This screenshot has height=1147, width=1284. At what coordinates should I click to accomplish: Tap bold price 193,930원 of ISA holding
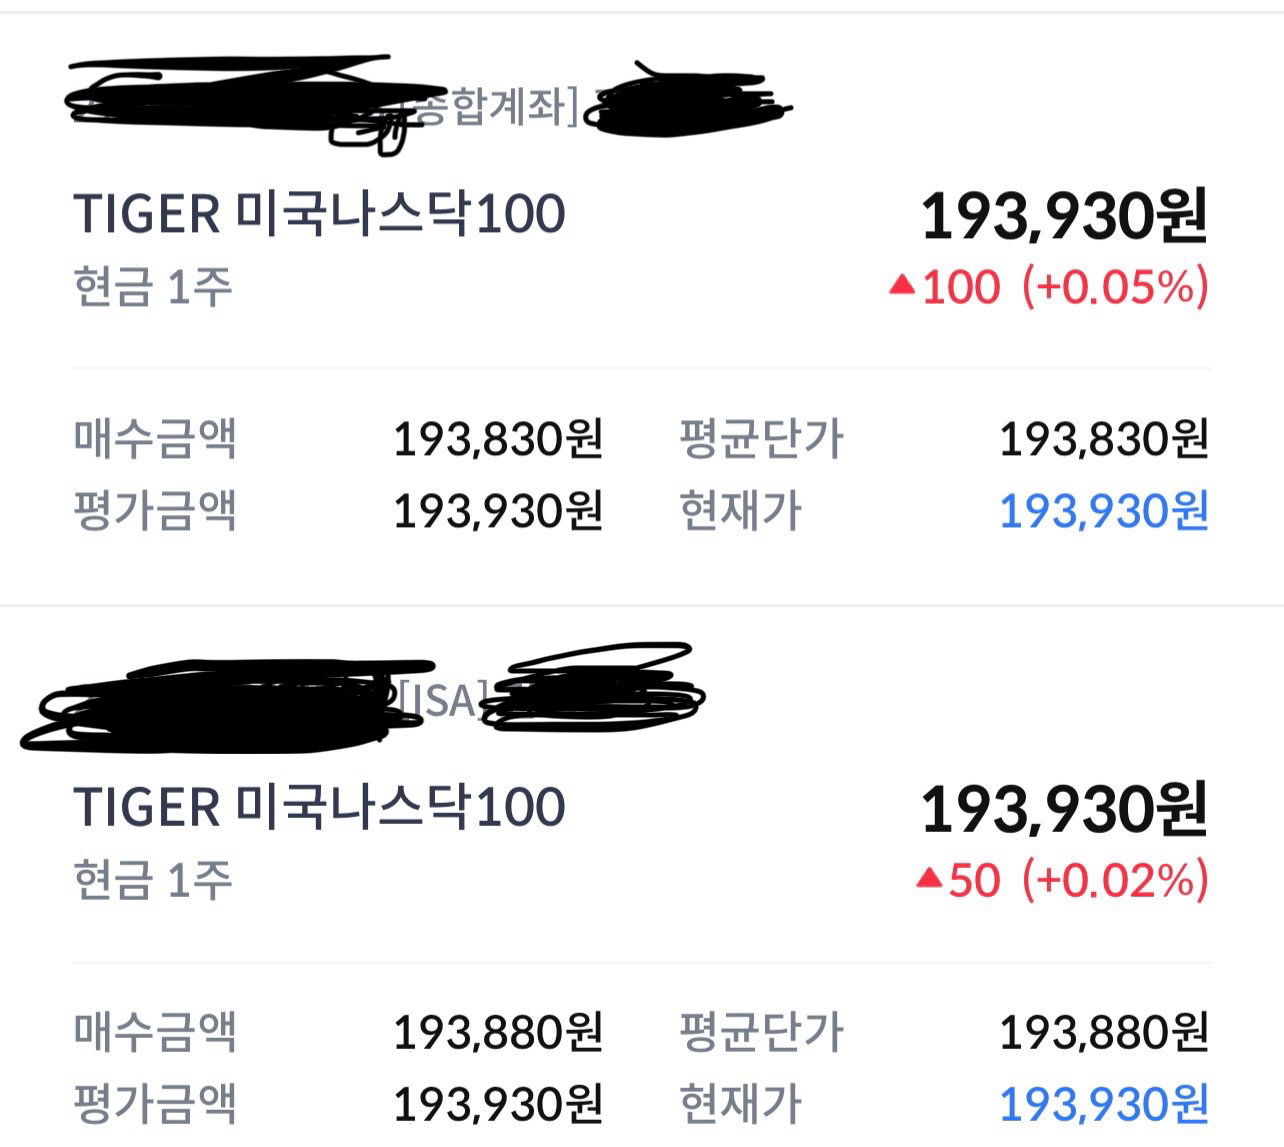tap(1064, 809)
